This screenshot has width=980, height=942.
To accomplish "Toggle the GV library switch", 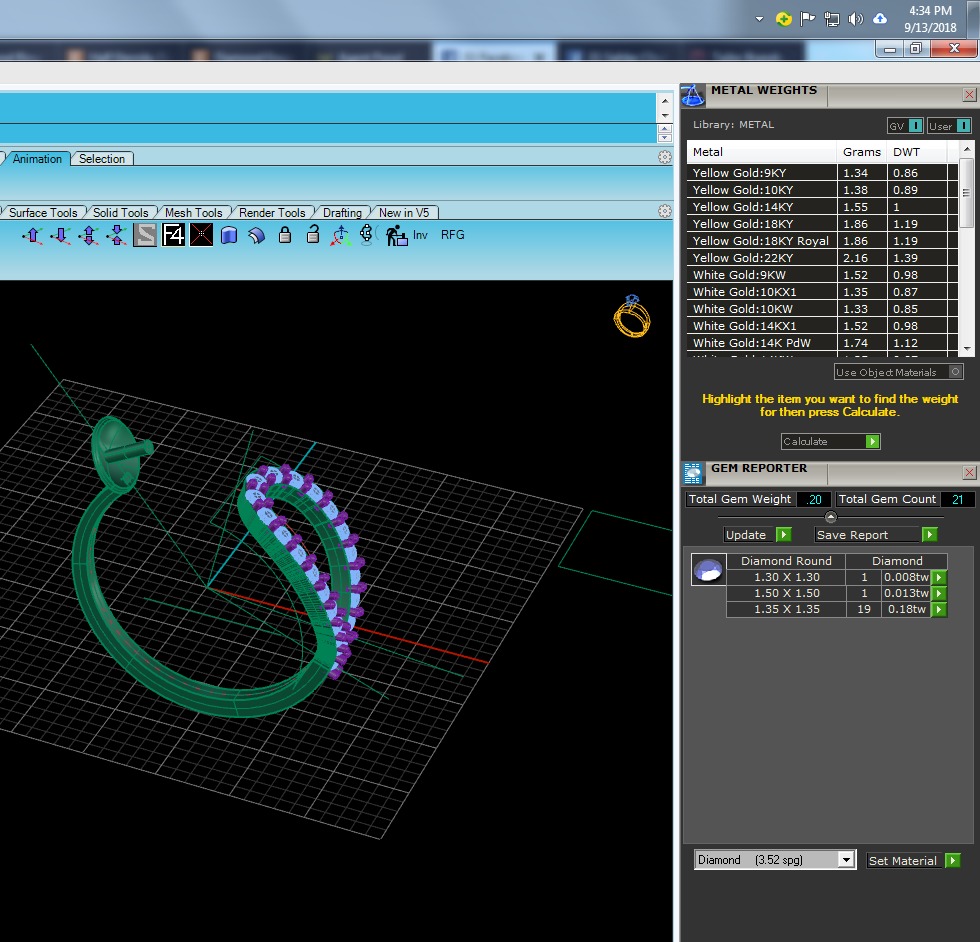I will (916, 126).
